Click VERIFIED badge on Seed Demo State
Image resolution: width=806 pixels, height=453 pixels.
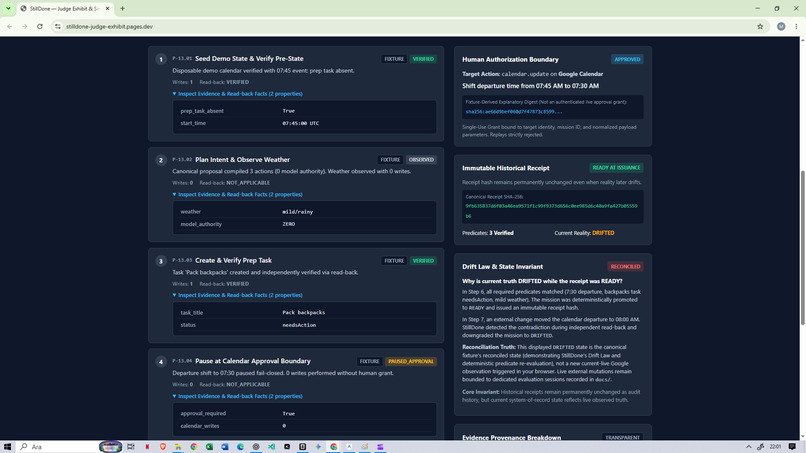tap(423, 59)
